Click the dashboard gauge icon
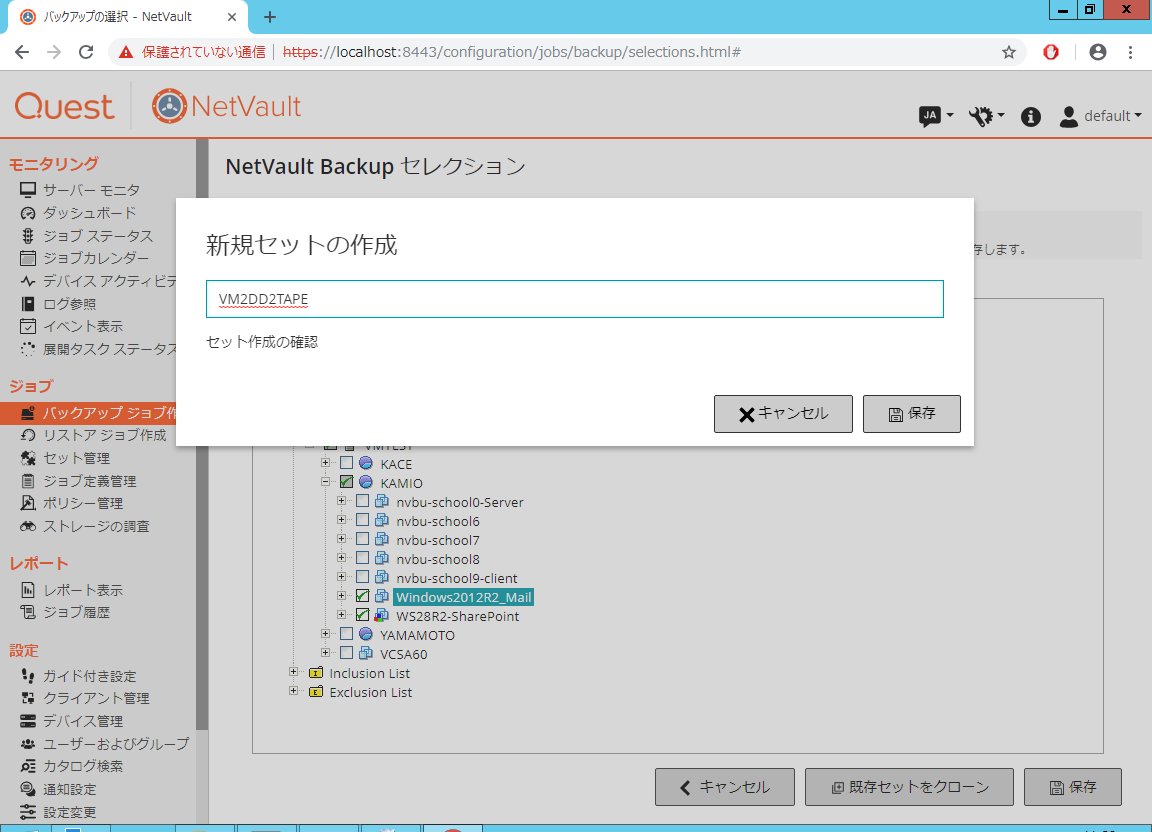1152x832 pixels. tap(28, 213)
